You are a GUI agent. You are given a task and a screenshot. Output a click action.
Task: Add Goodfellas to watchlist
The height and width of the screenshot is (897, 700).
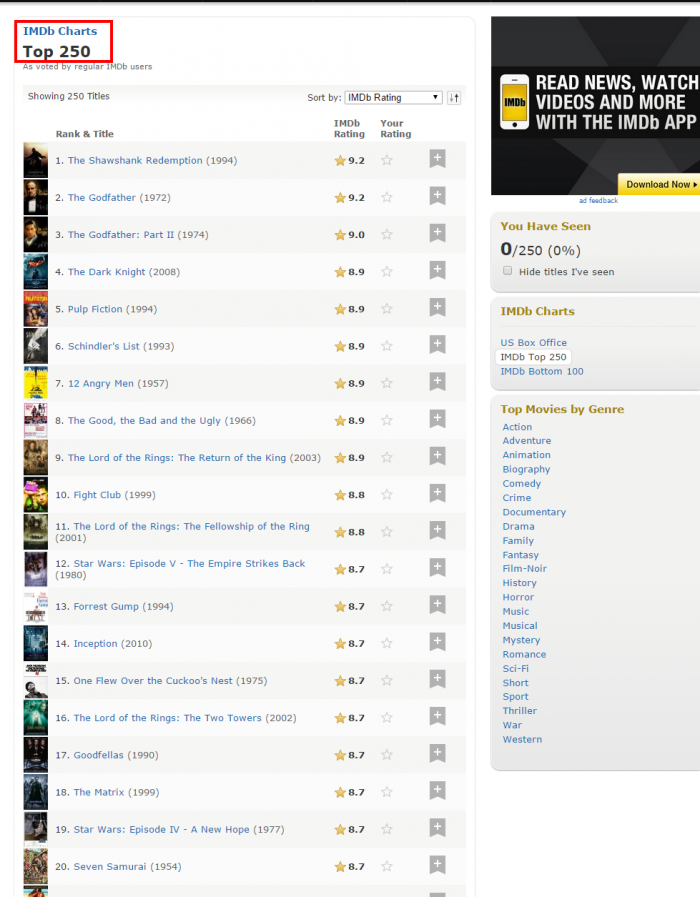pyautogui.click(x=438, y=754)
